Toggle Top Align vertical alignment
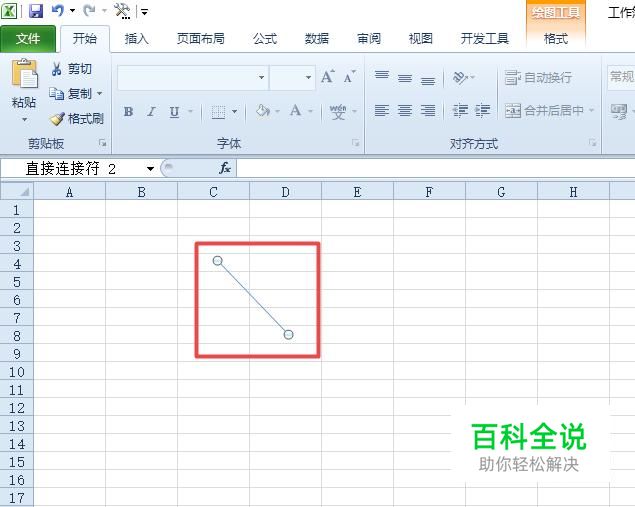The height and width of the screenshot is (507, 635). (381, 77)
